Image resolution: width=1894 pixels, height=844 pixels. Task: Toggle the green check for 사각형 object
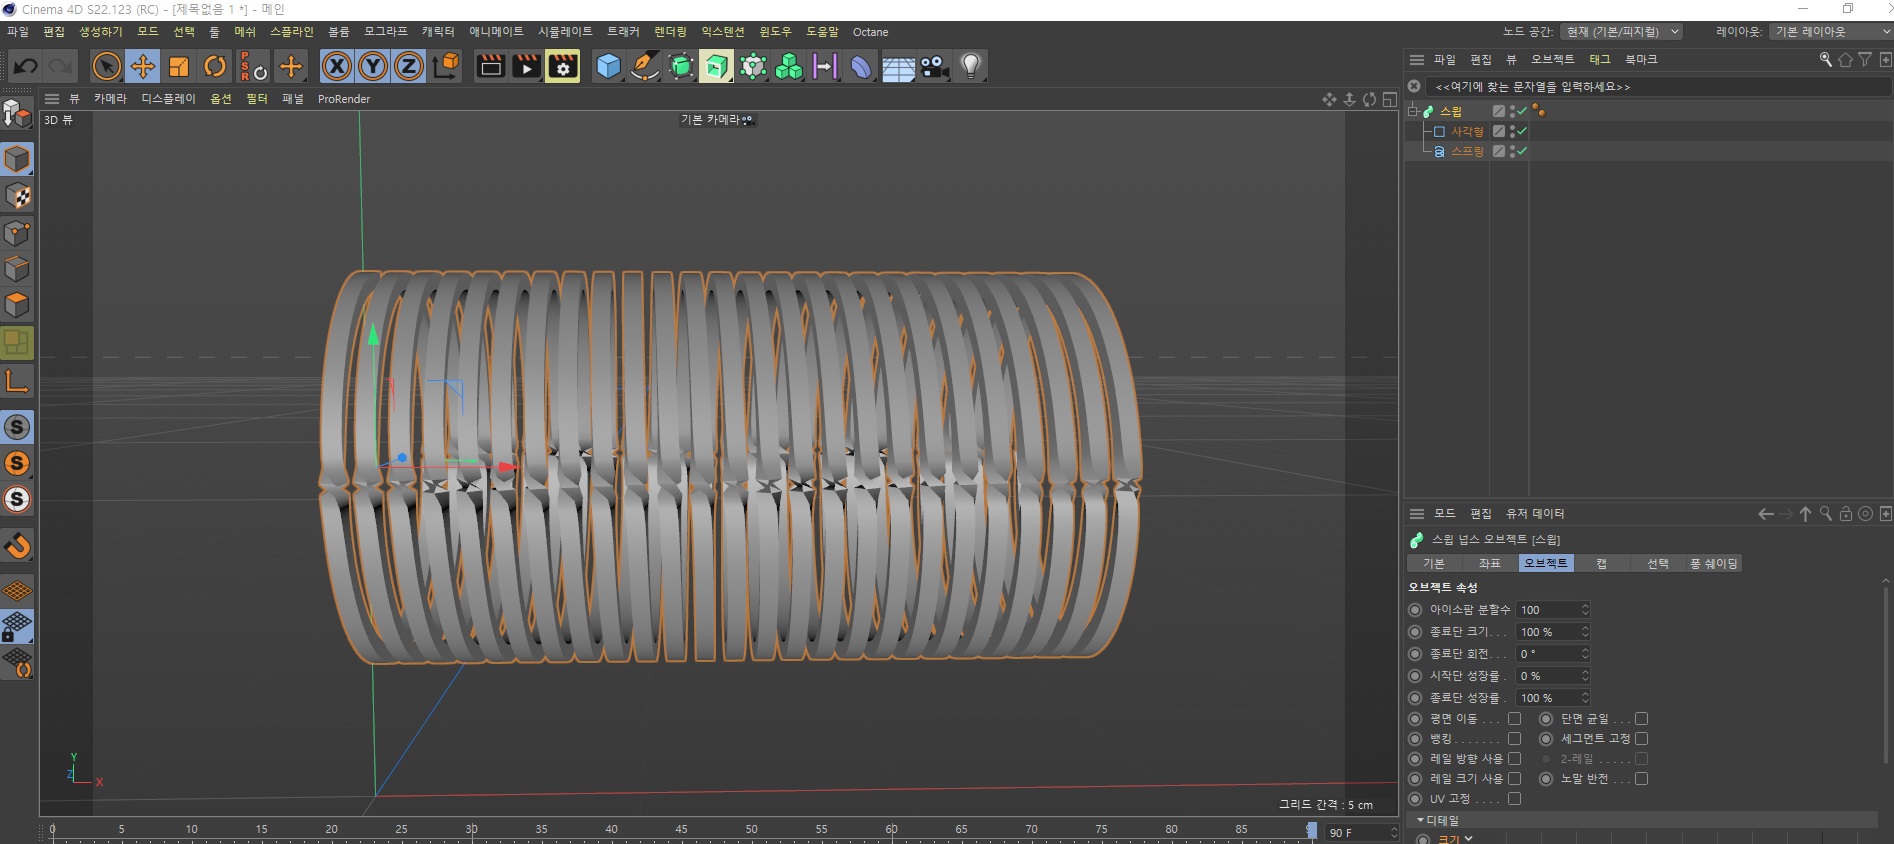pos(1522,131)
